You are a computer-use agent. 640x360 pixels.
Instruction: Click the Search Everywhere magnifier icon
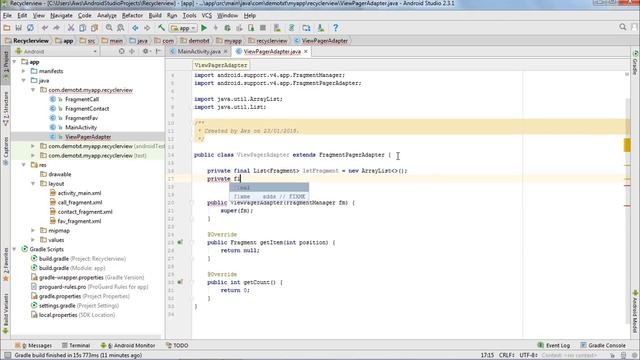click(x=623, y=27)
